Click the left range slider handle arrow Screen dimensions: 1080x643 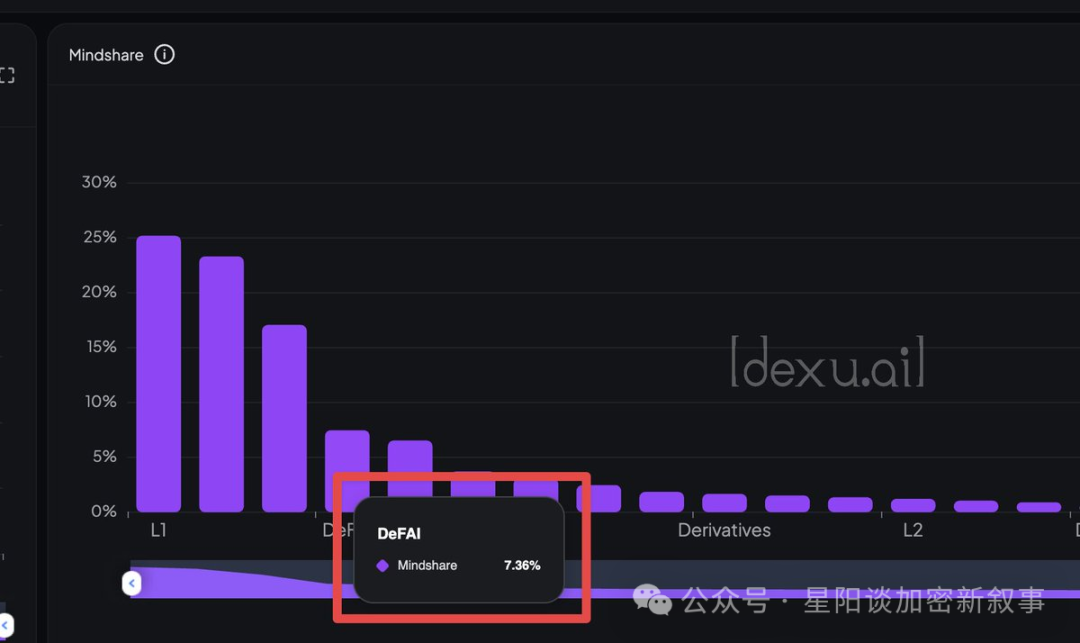[132, 583]
